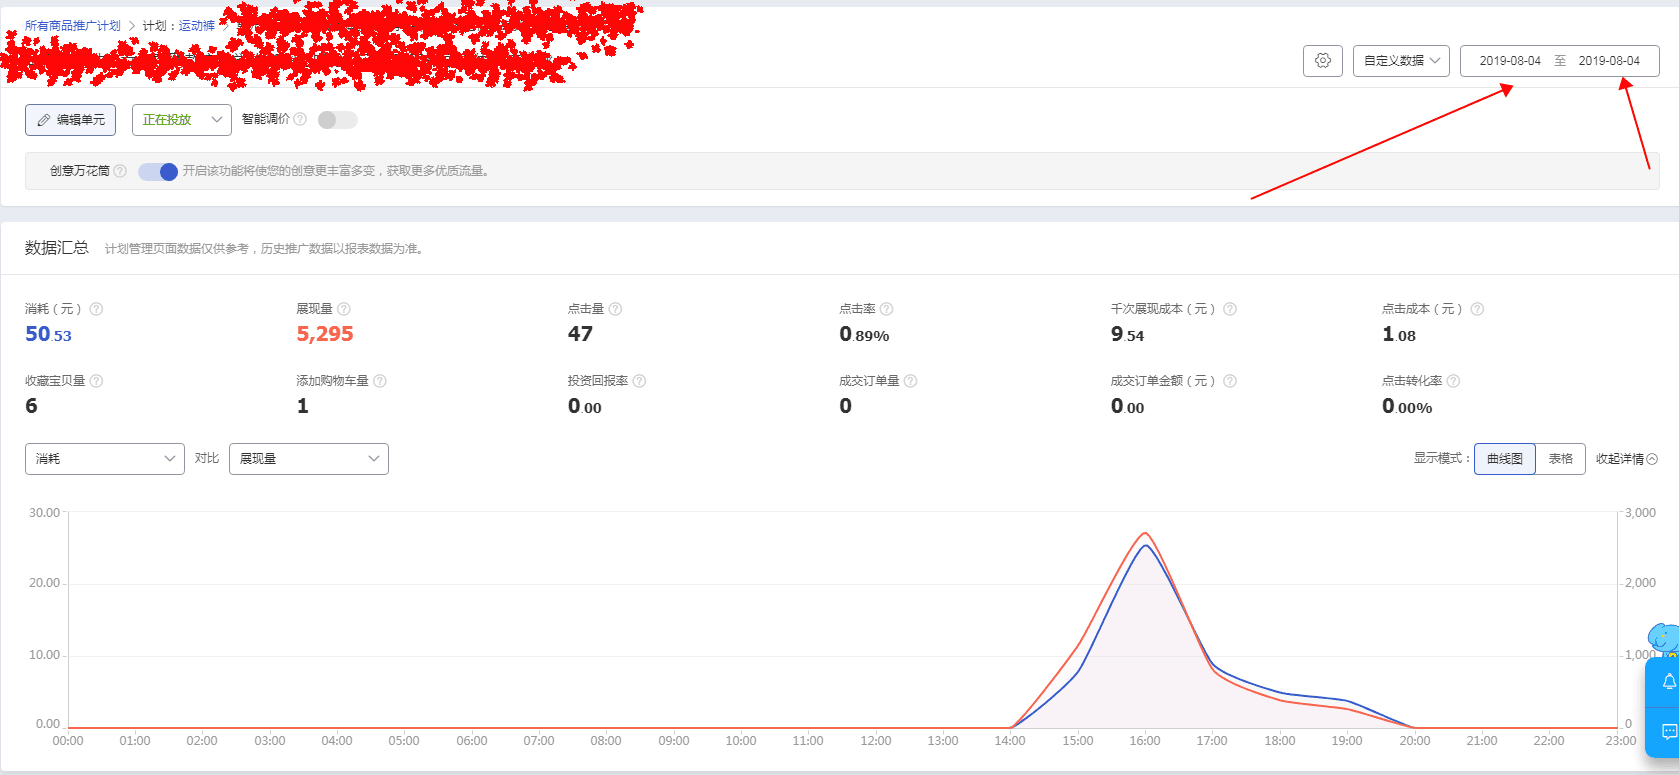Image resolution: width=1679 pixels, height=775 pixels.
Task: Click the 14:00 label on the chart axis
Action: (x=1010, y=741)
